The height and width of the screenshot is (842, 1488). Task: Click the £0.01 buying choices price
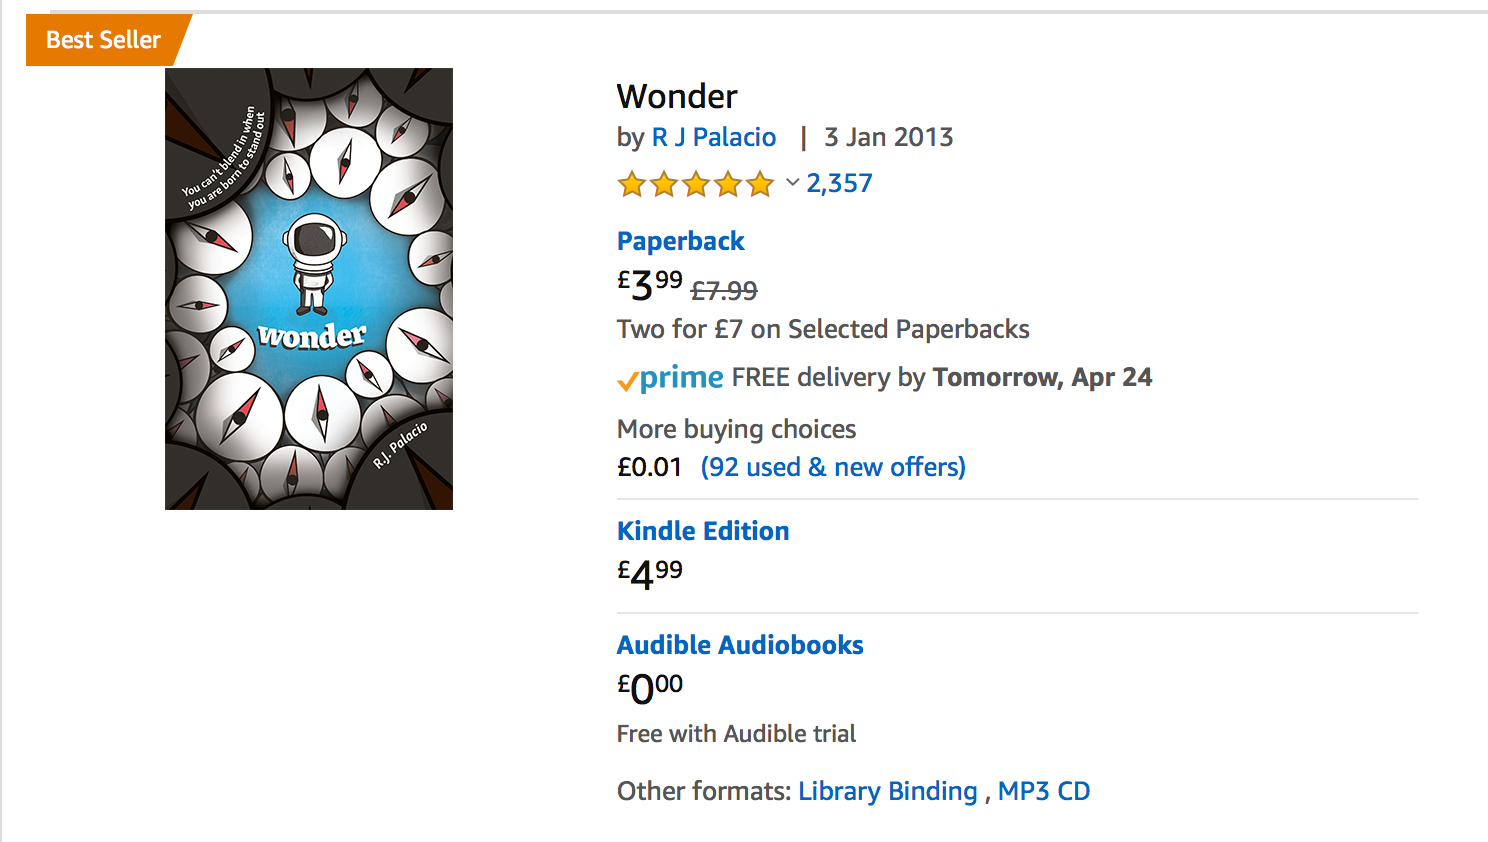tap(649, 467)
